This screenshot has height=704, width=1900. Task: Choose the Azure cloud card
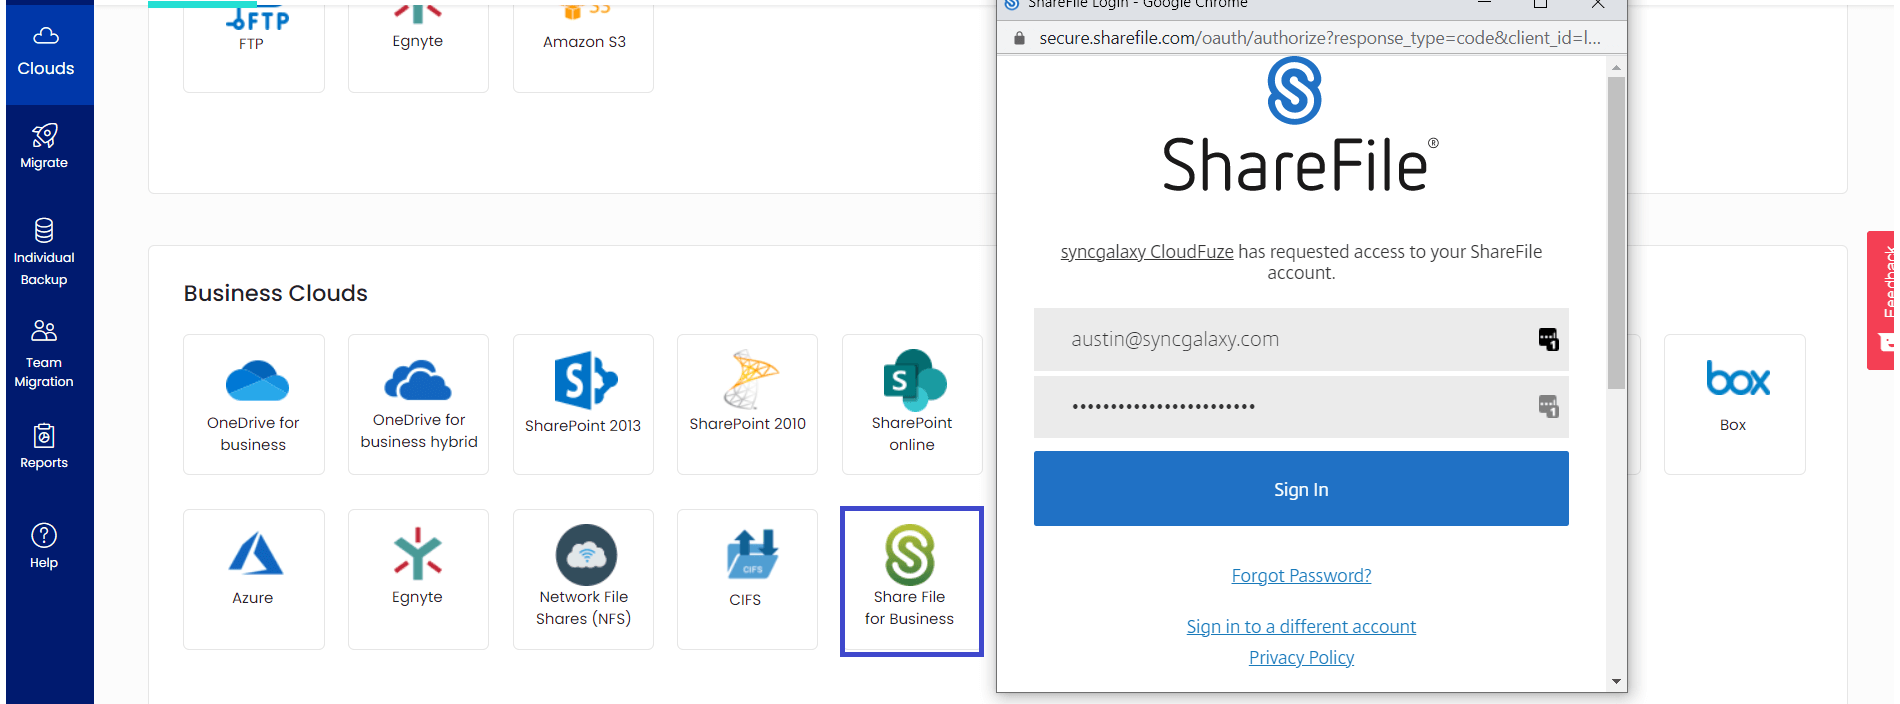click(x=254, y=579)
